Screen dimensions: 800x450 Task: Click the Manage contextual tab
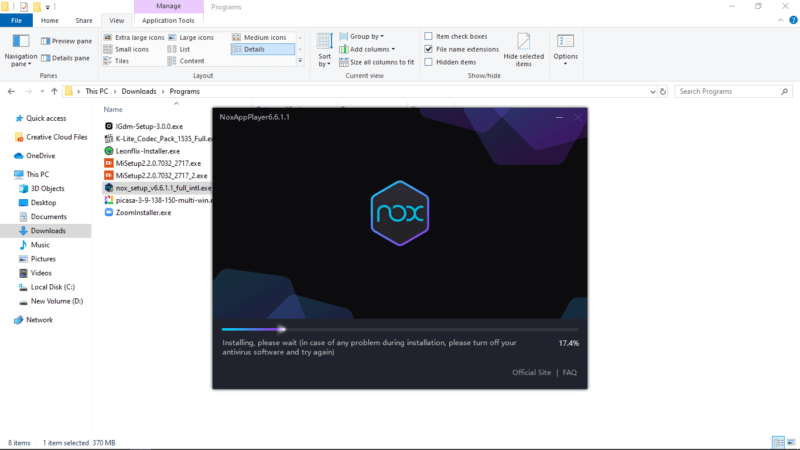[168, 6]
